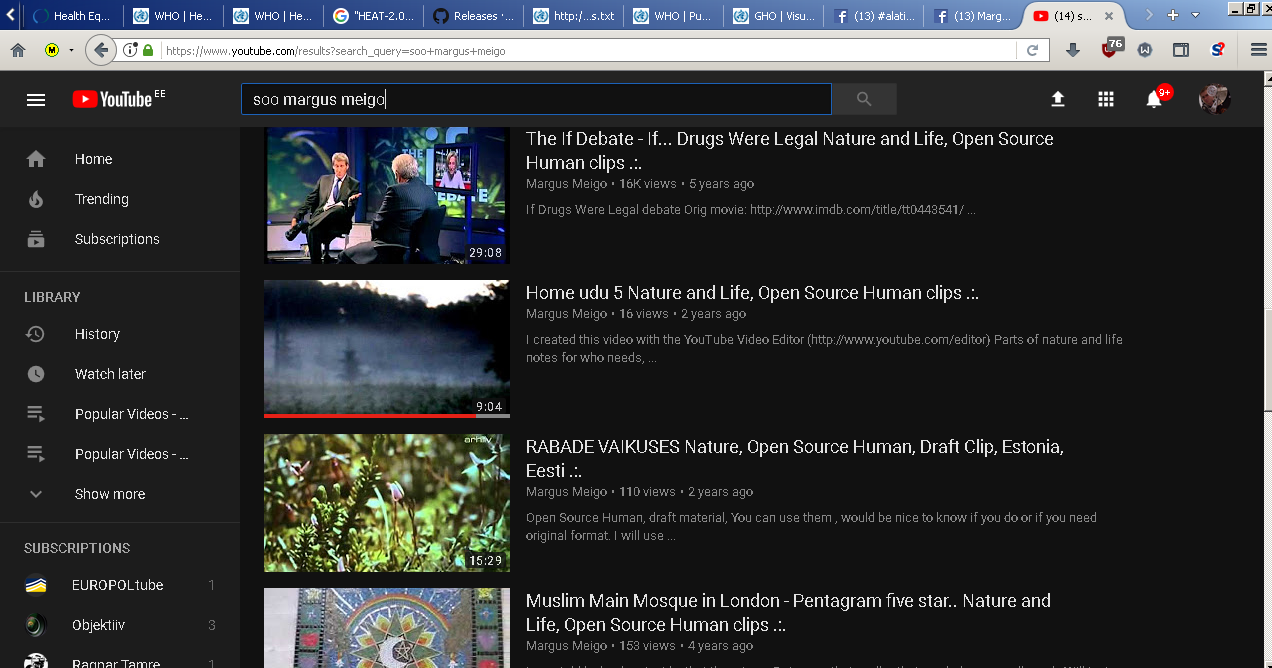Open the browser downloads arrow
This screenshot has height=668, width=1272.
click(x=1073, y=50)
